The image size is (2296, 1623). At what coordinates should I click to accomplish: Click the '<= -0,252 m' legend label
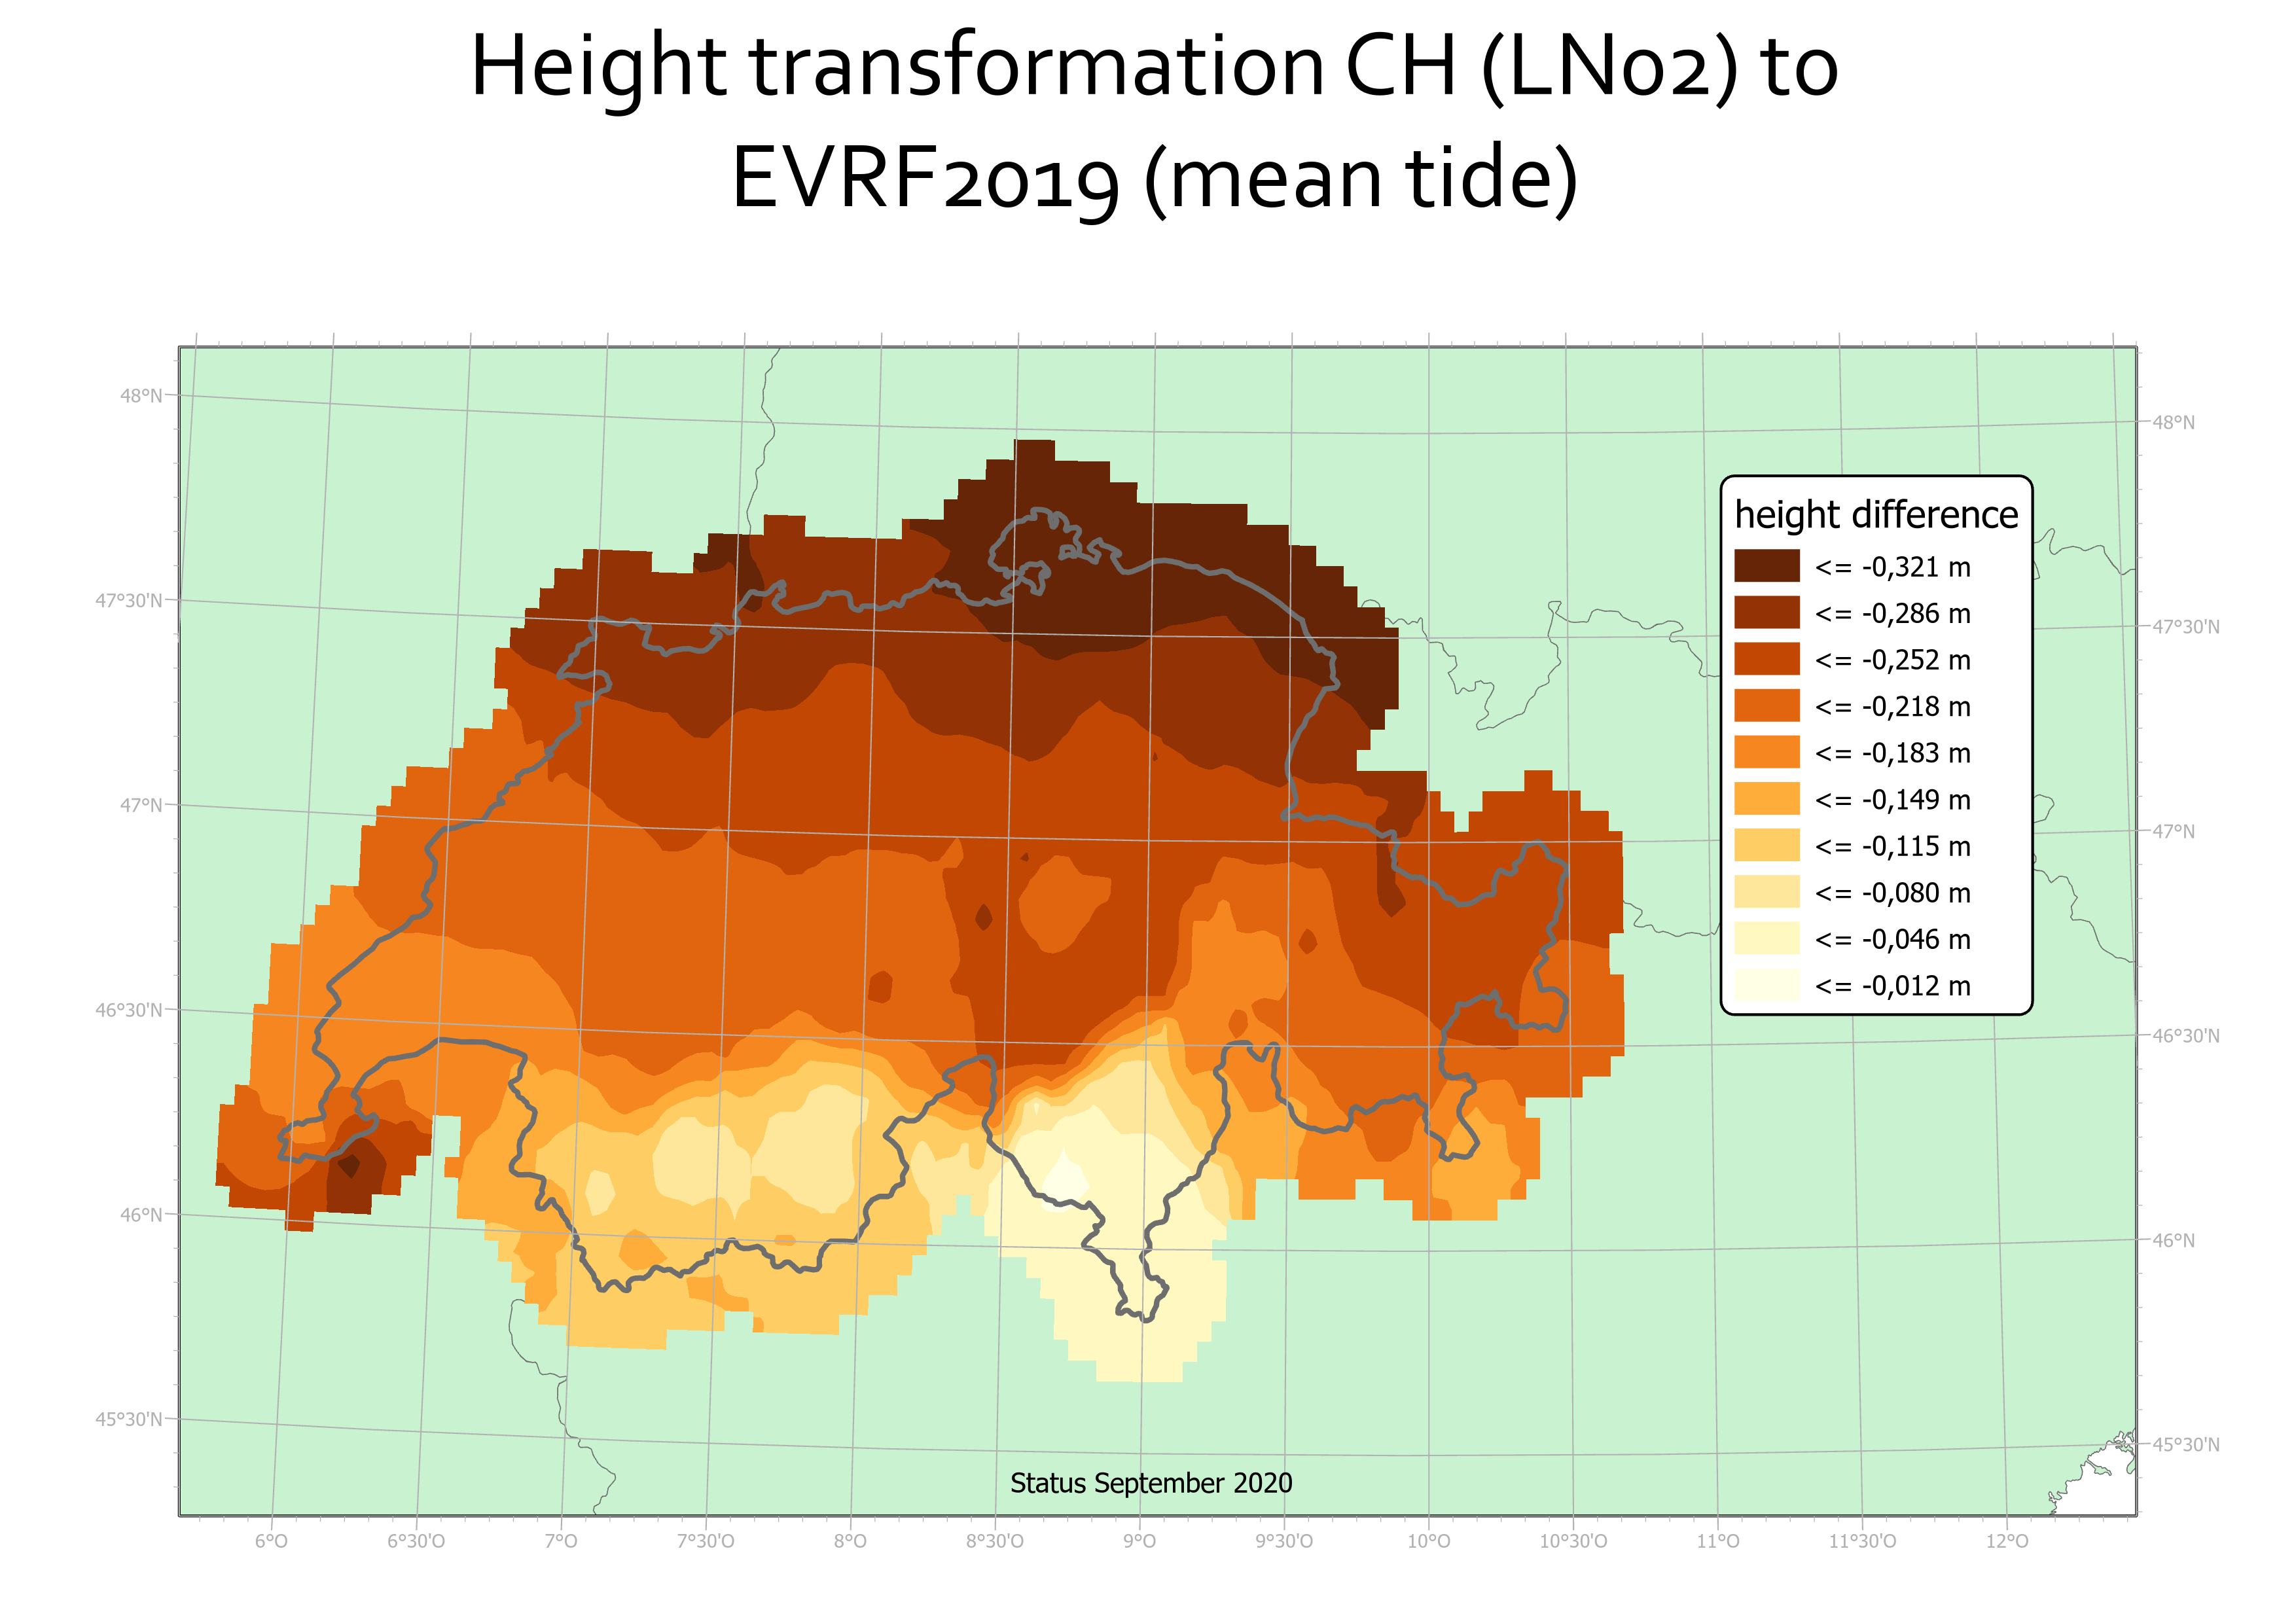click(1892, 660)
